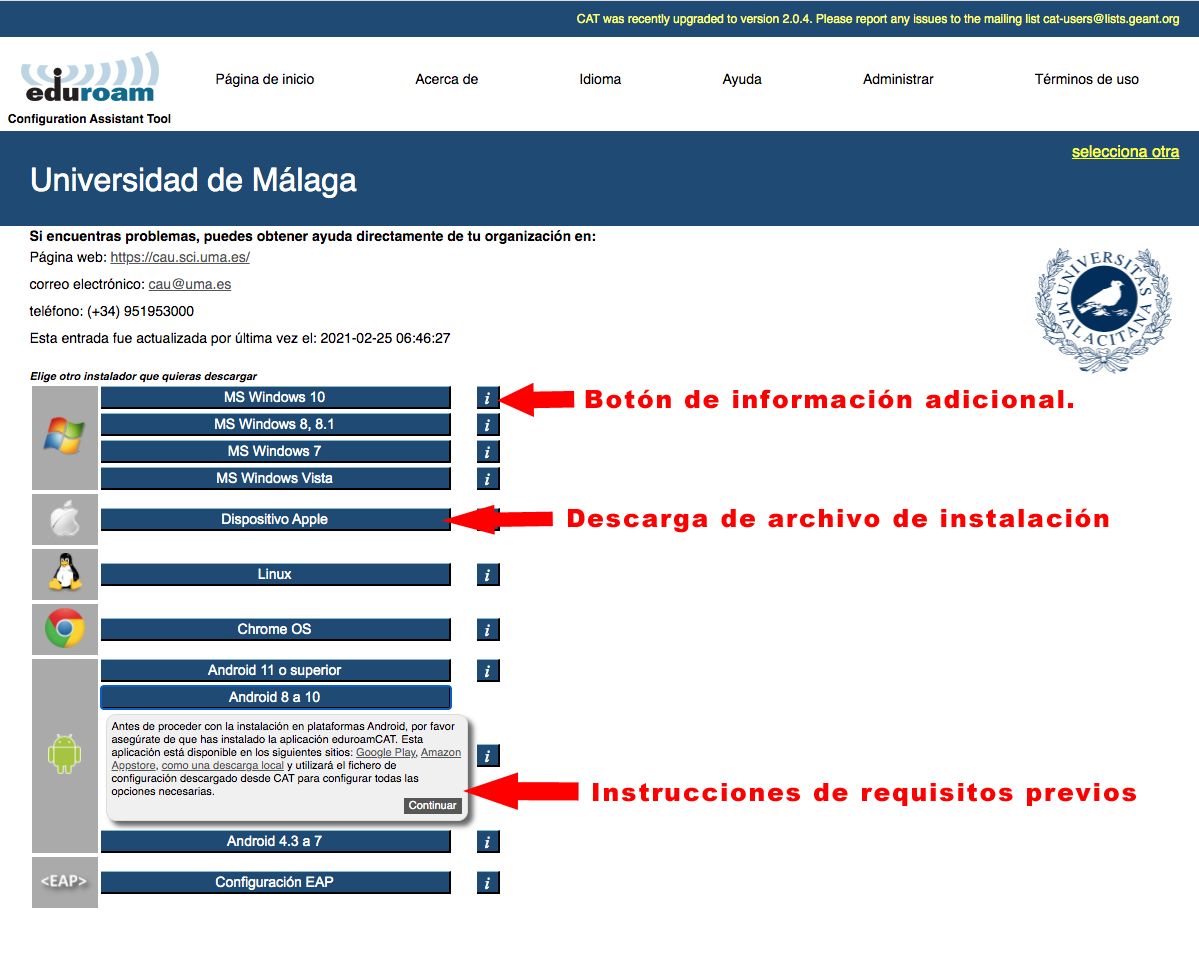The image size is (1199, 955).
Task: Click the eduroam logo
Action: (x=90, y=78)
